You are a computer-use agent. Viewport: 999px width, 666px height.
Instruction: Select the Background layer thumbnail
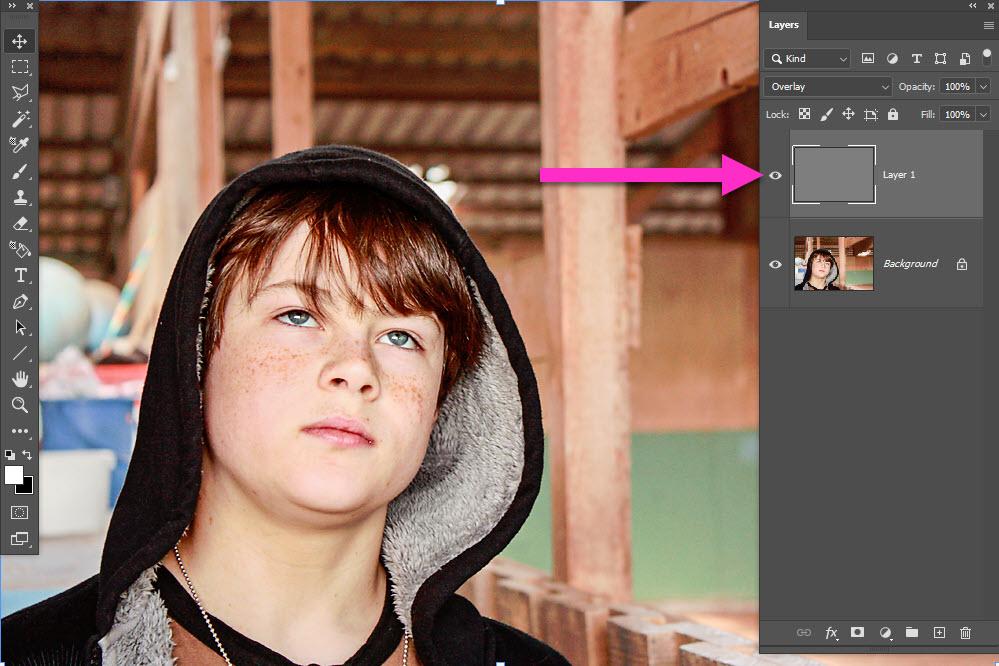click(x=834, y=263)
